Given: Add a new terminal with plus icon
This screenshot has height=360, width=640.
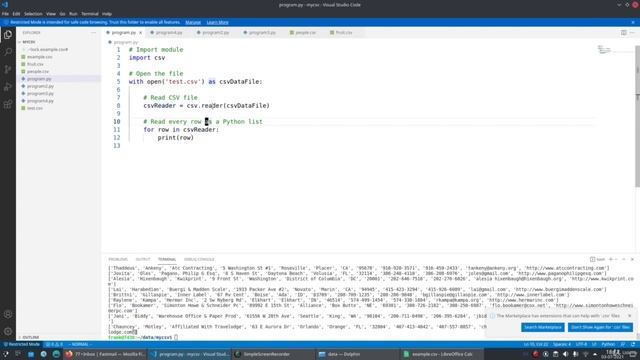Looking at the screenshot, I should point(611,259).
